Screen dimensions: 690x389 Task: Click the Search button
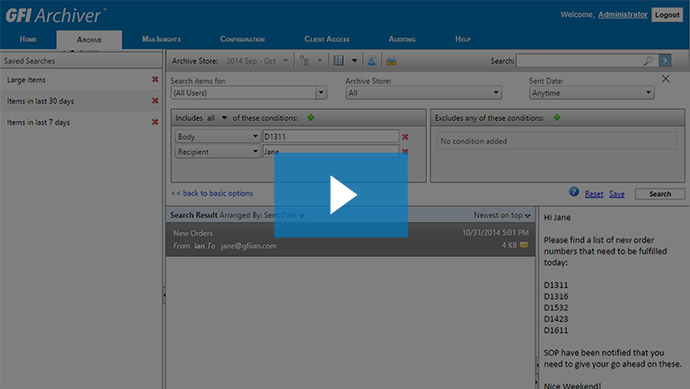pos(660,194)
